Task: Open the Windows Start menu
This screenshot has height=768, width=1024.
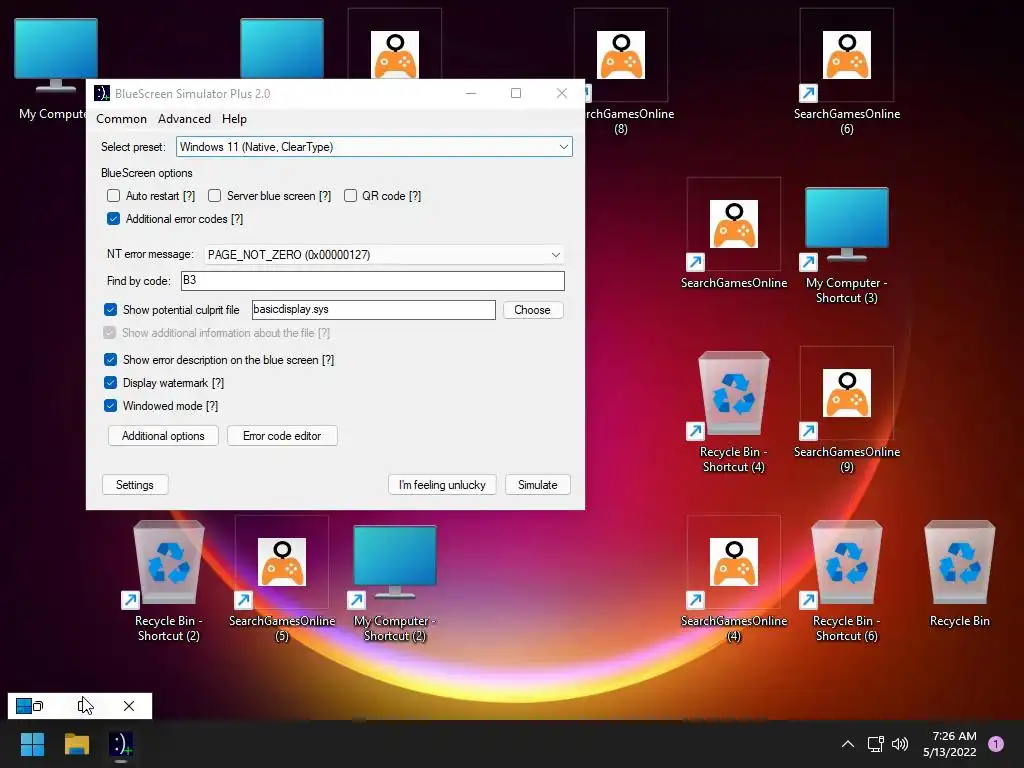Action: (x=32, y=744)
